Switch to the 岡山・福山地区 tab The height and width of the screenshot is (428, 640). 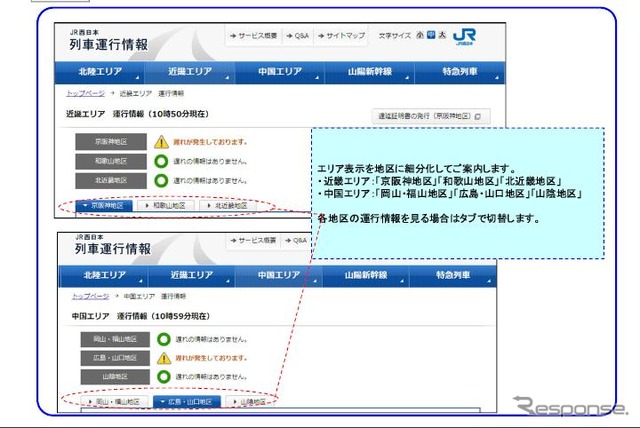tap(116, 402)
